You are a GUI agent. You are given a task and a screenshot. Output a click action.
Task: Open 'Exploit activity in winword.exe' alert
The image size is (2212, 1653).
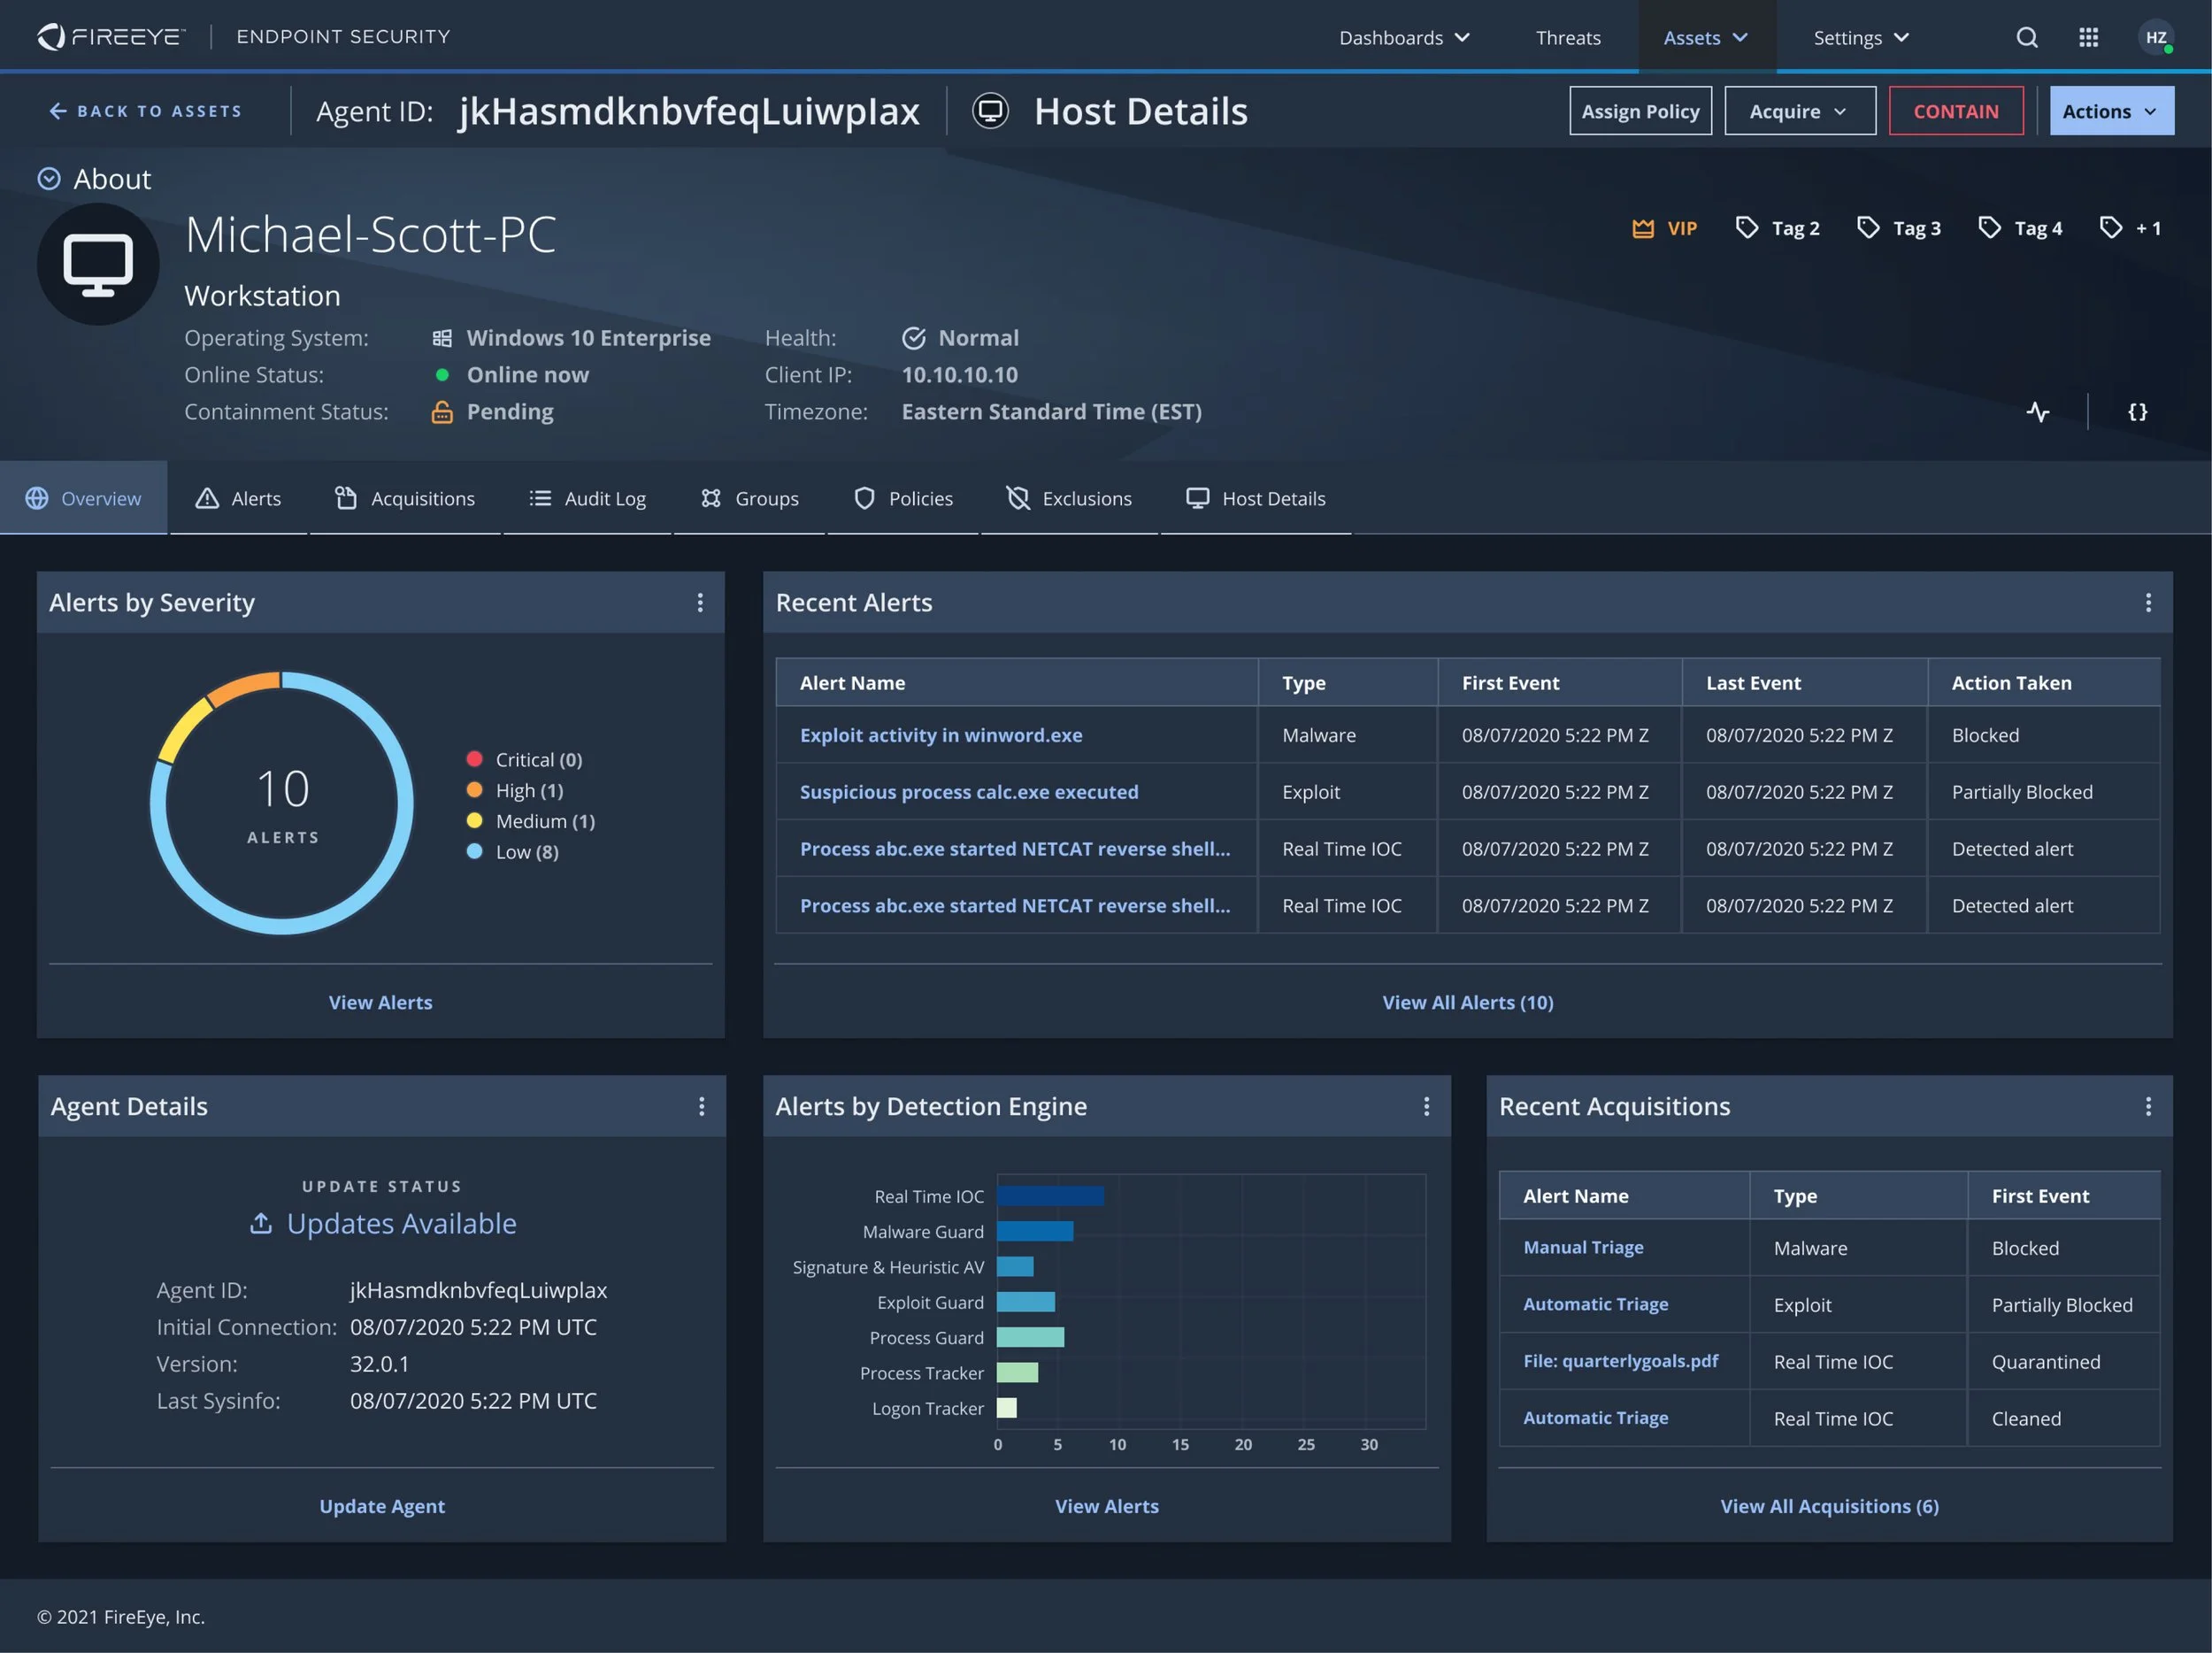coord(940,735)
